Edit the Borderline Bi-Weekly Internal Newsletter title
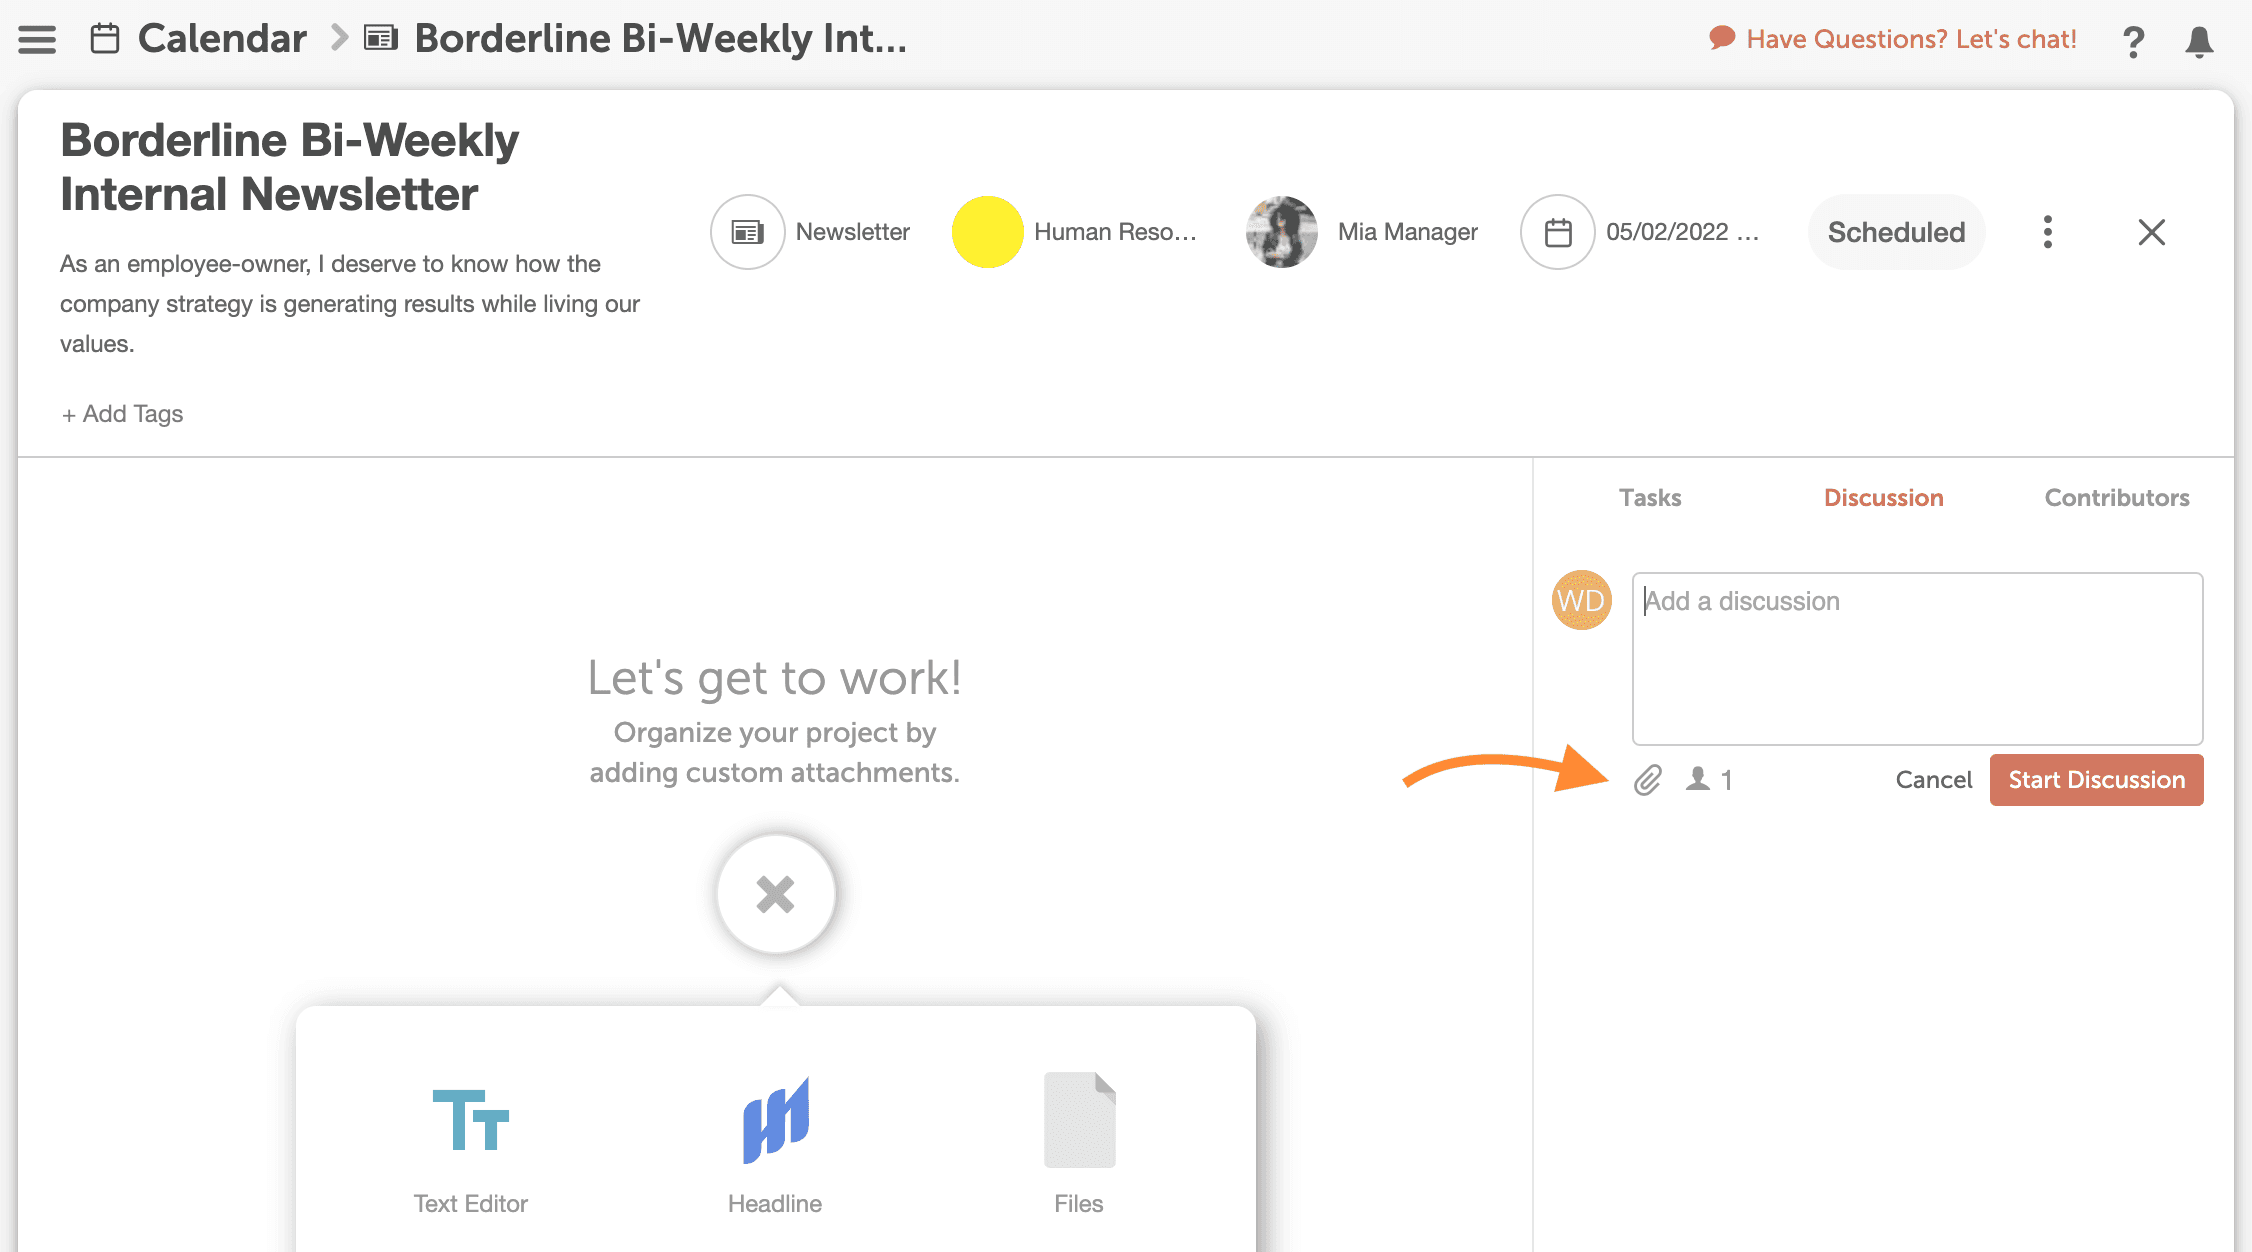Screen dimensions: 2252x1252 tap(290, 167)
